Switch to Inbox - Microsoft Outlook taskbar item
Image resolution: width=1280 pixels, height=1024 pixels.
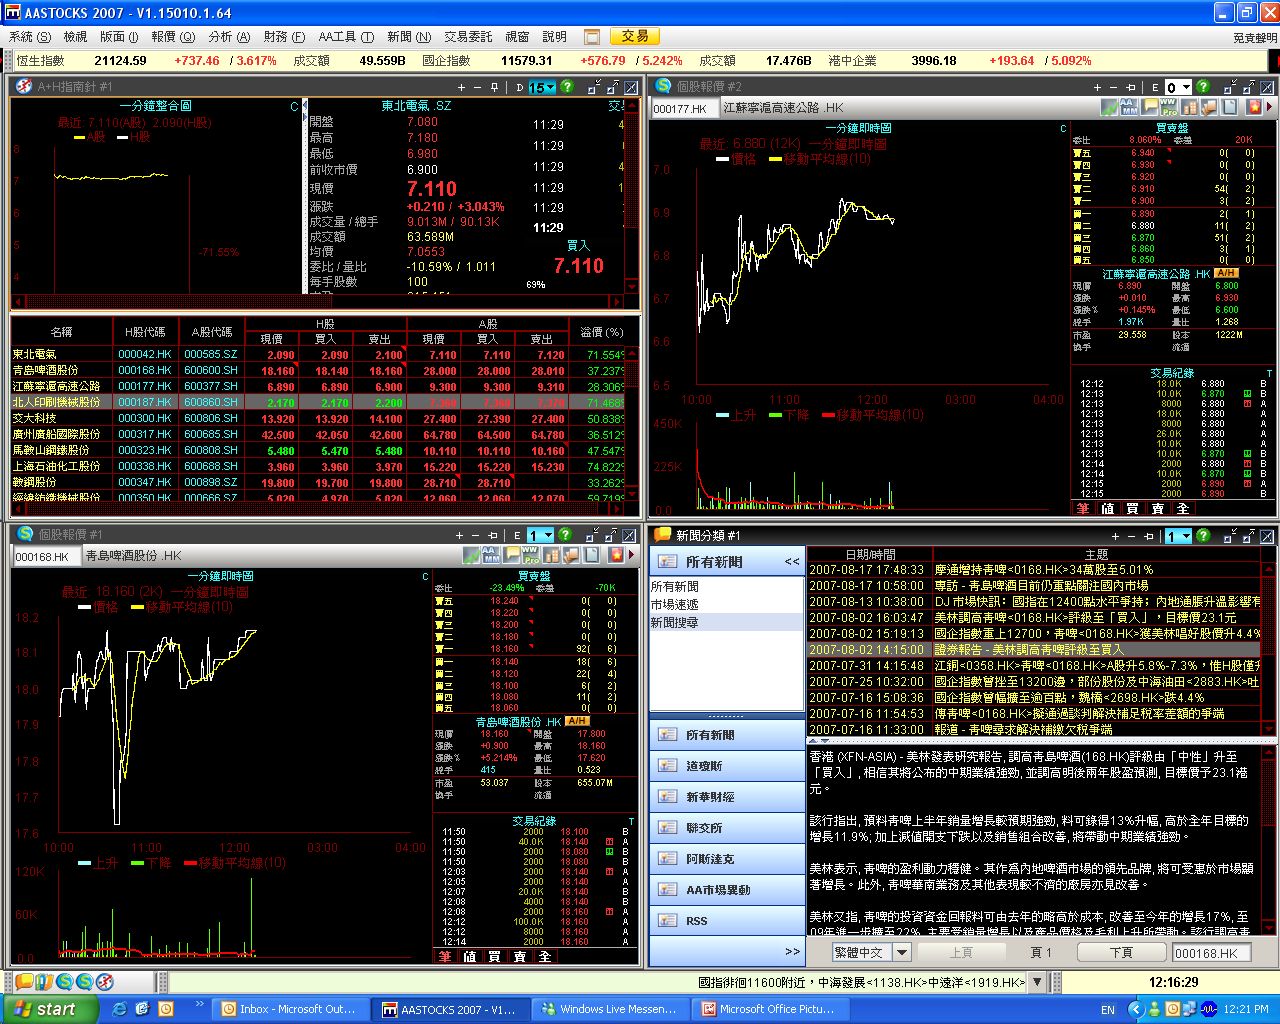pyautogui.click(x=291, y=1009)
